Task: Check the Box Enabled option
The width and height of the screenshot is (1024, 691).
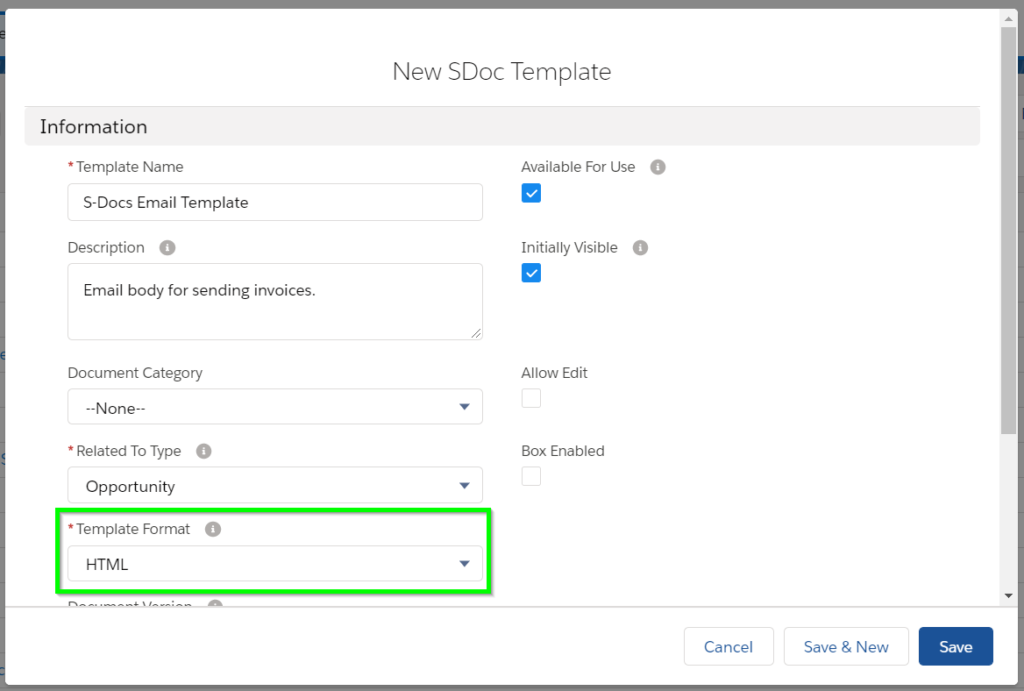Action: tap(531, 476)
